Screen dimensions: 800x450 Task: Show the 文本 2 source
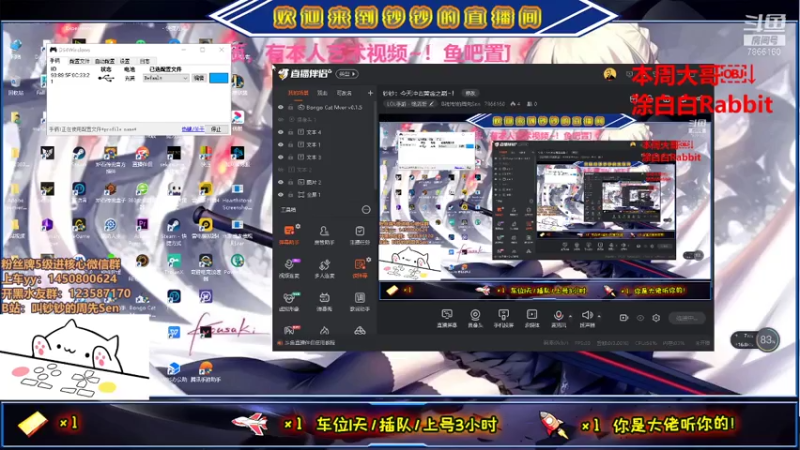point(281,169)
